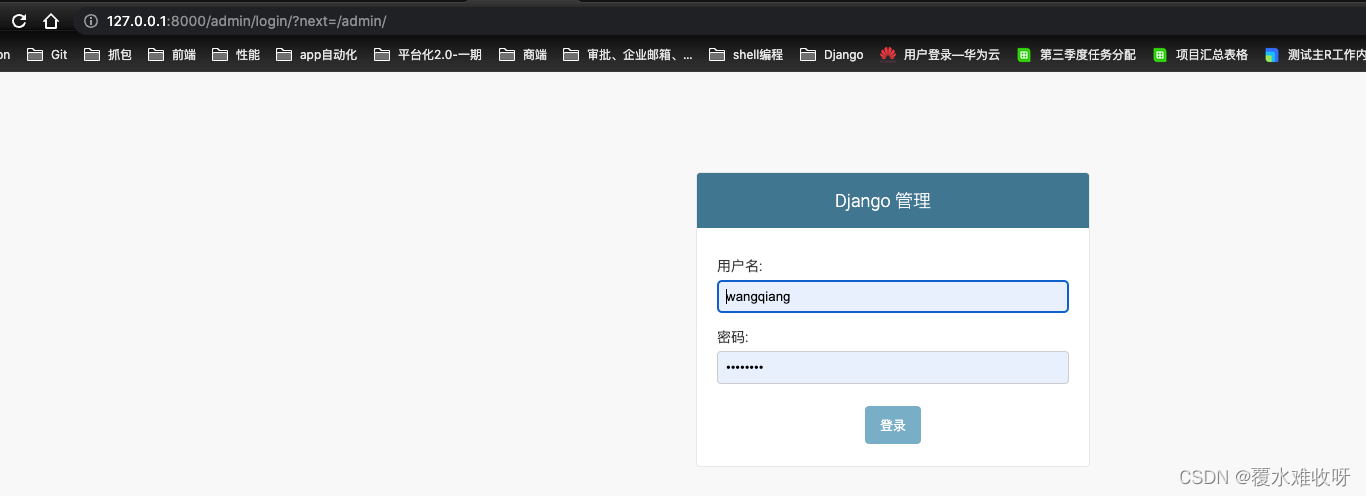The image size is (1366, 496).
Task: Open the shell编程 bookmarks folder
Action: [746, 55]
